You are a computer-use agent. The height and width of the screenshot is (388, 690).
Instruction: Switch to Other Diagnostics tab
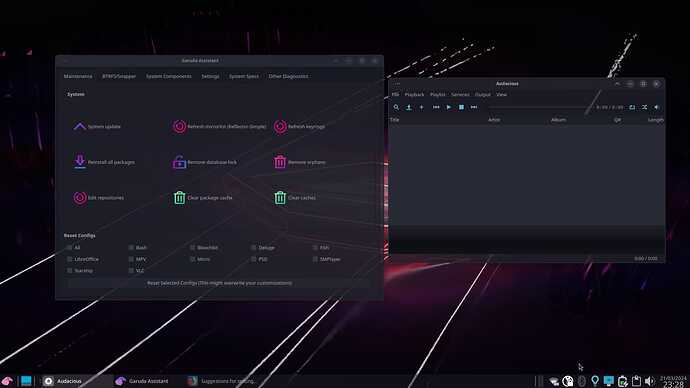tap(288, 76)
